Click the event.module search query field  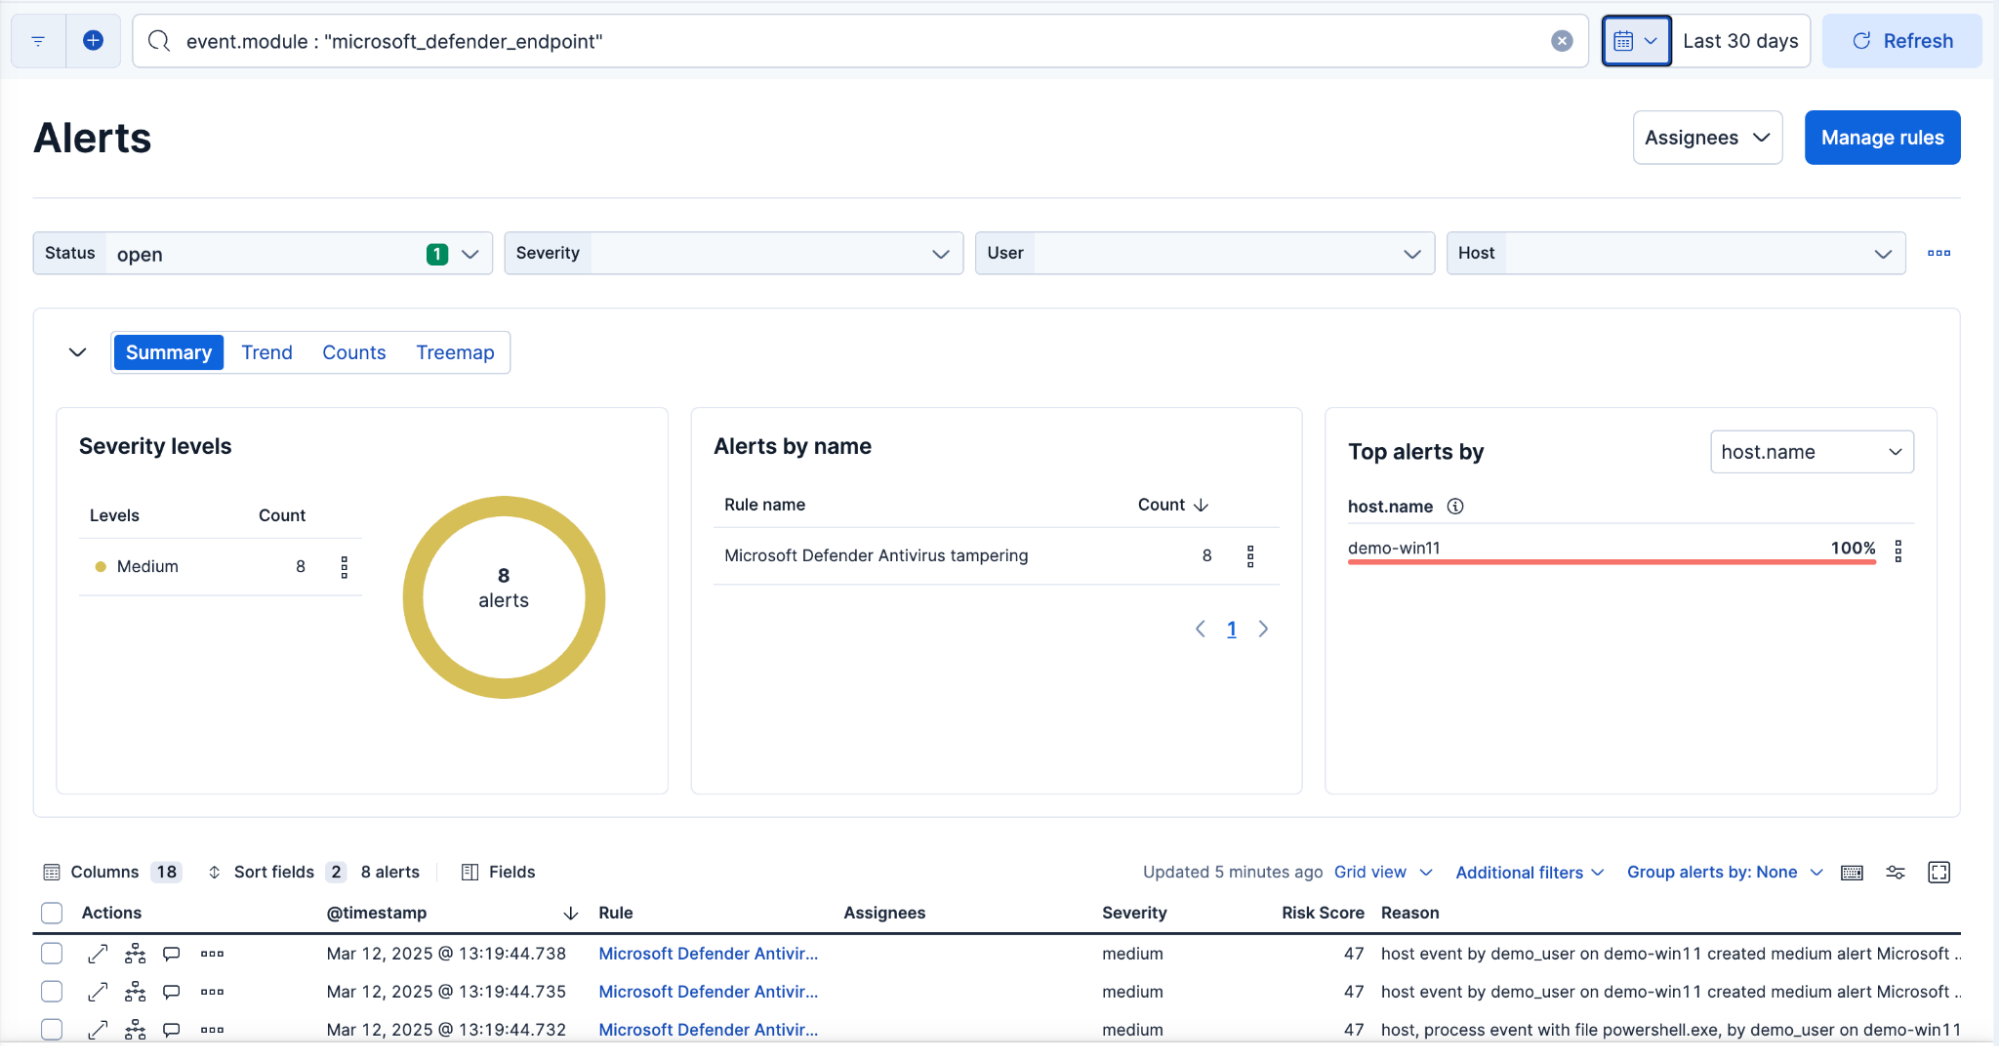(860, 41)
